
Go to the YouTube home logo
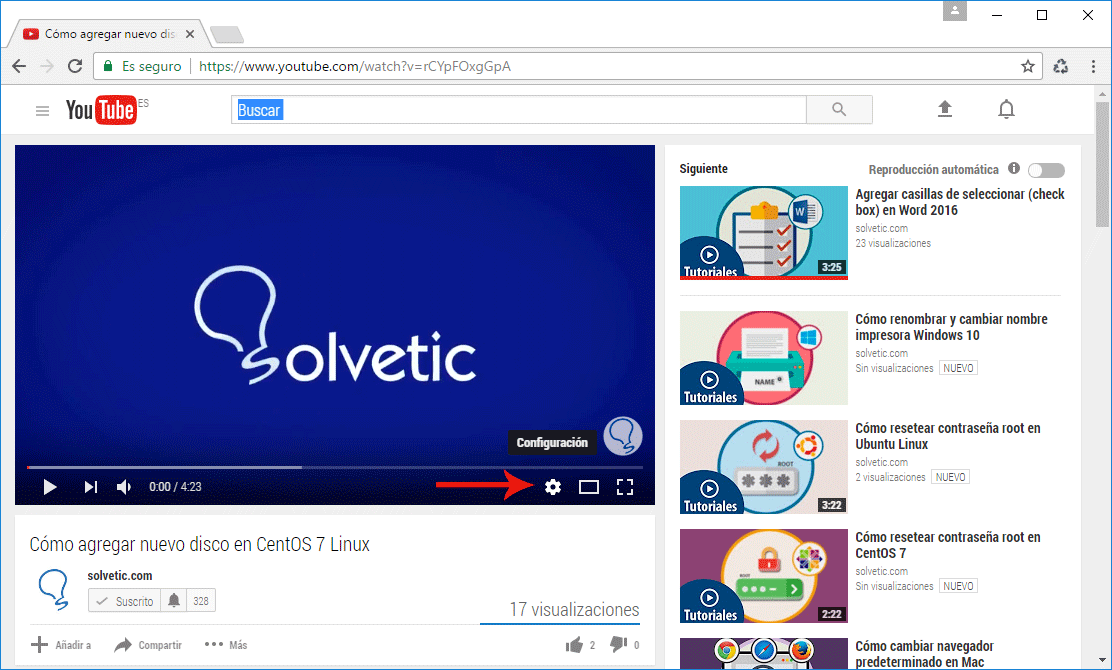click(x=101, y=110)
